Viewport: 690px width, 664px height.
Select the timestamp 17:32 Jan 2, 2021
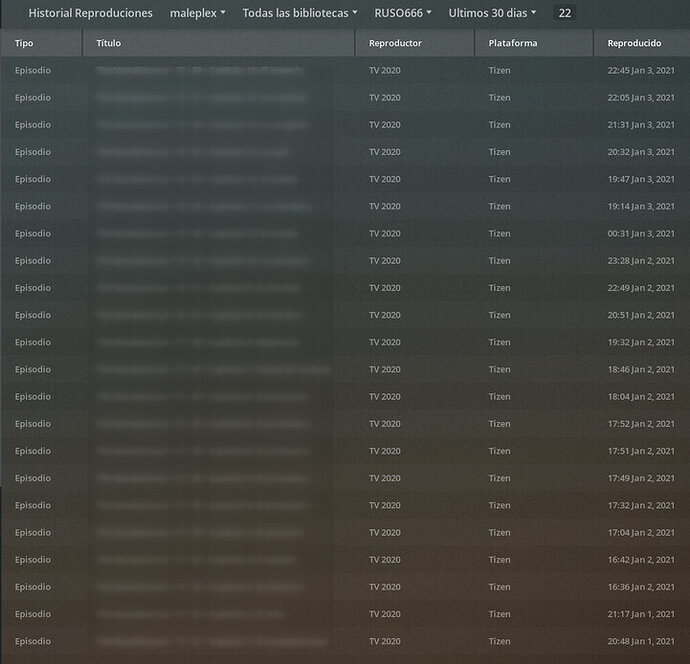[x=641, y=506]
